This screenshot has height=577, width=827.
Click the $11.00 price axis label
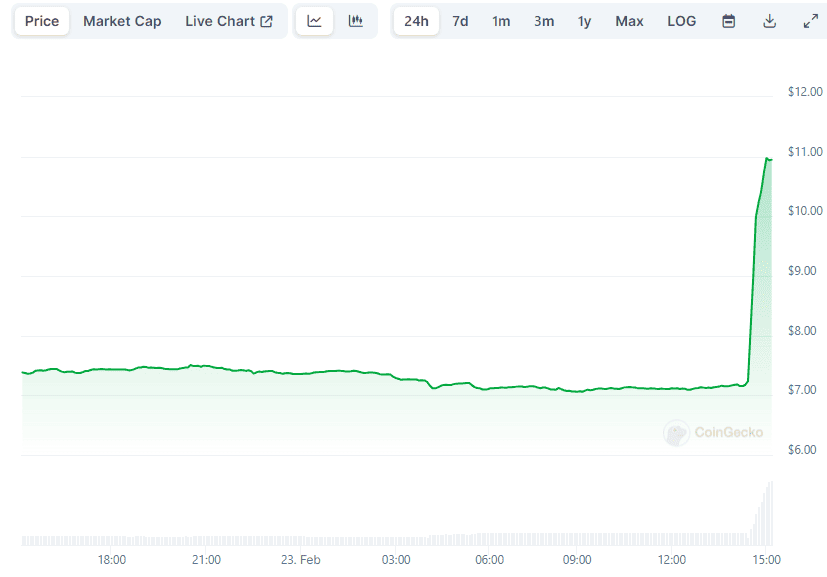pos(805,152)
